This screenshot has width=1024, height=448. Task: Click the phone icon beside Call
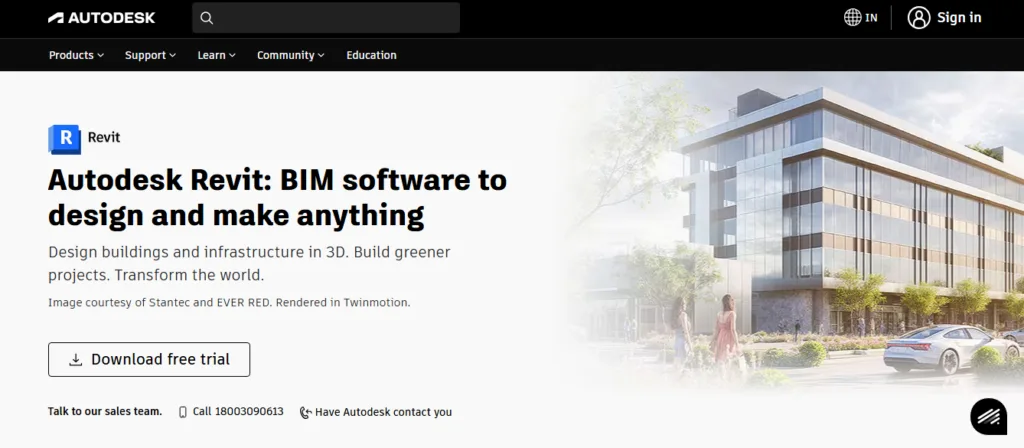click(x=183, y=411)
